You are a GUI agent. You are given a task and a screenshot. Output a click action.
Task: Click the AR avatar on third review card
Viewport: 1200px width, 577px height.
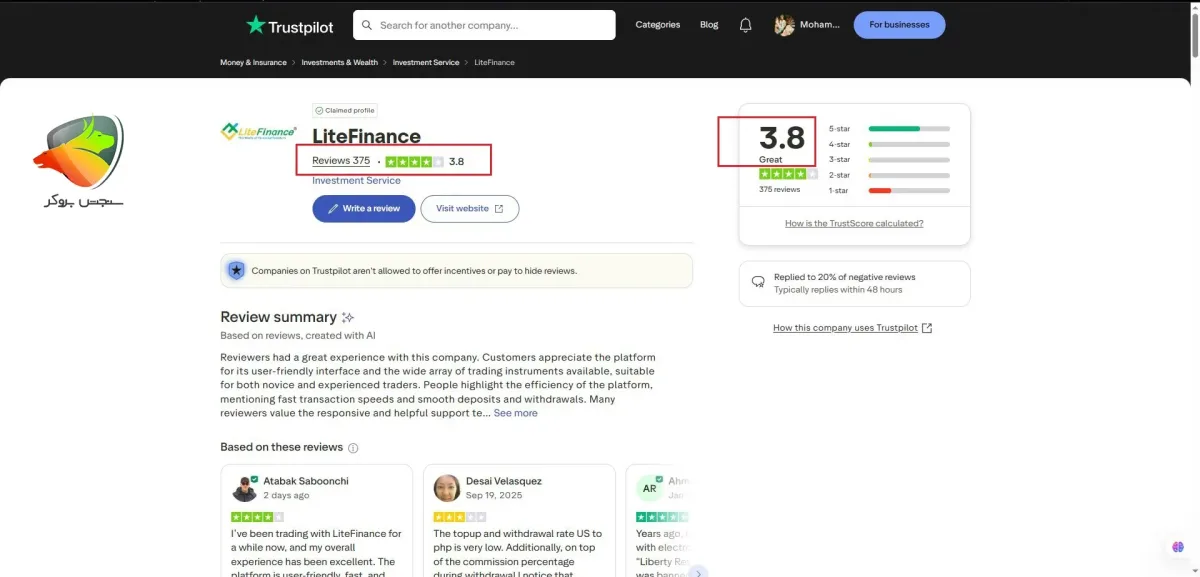[x=649, y=488]
